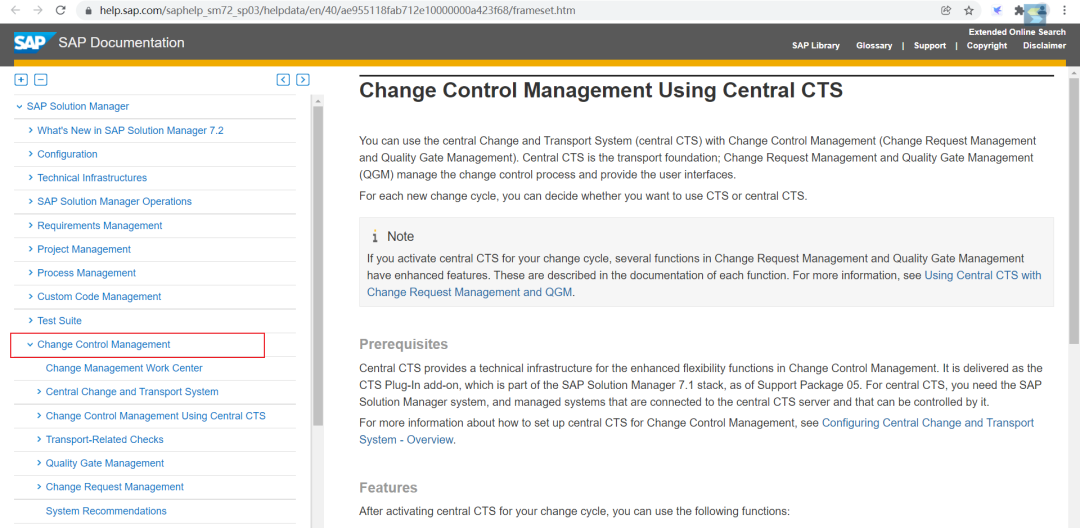Collapse the SAP Solution Manager node chevron
The height and width of the screenshot is (528, 1080).
pyautogui.click(x=19, y=107)
